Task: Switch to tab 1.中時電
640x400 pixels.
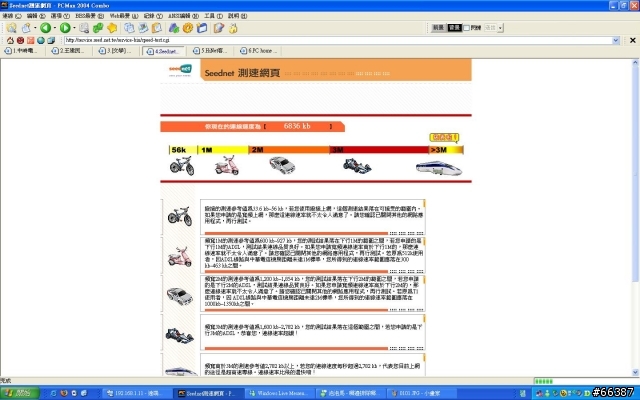Action: click(21, 51)
